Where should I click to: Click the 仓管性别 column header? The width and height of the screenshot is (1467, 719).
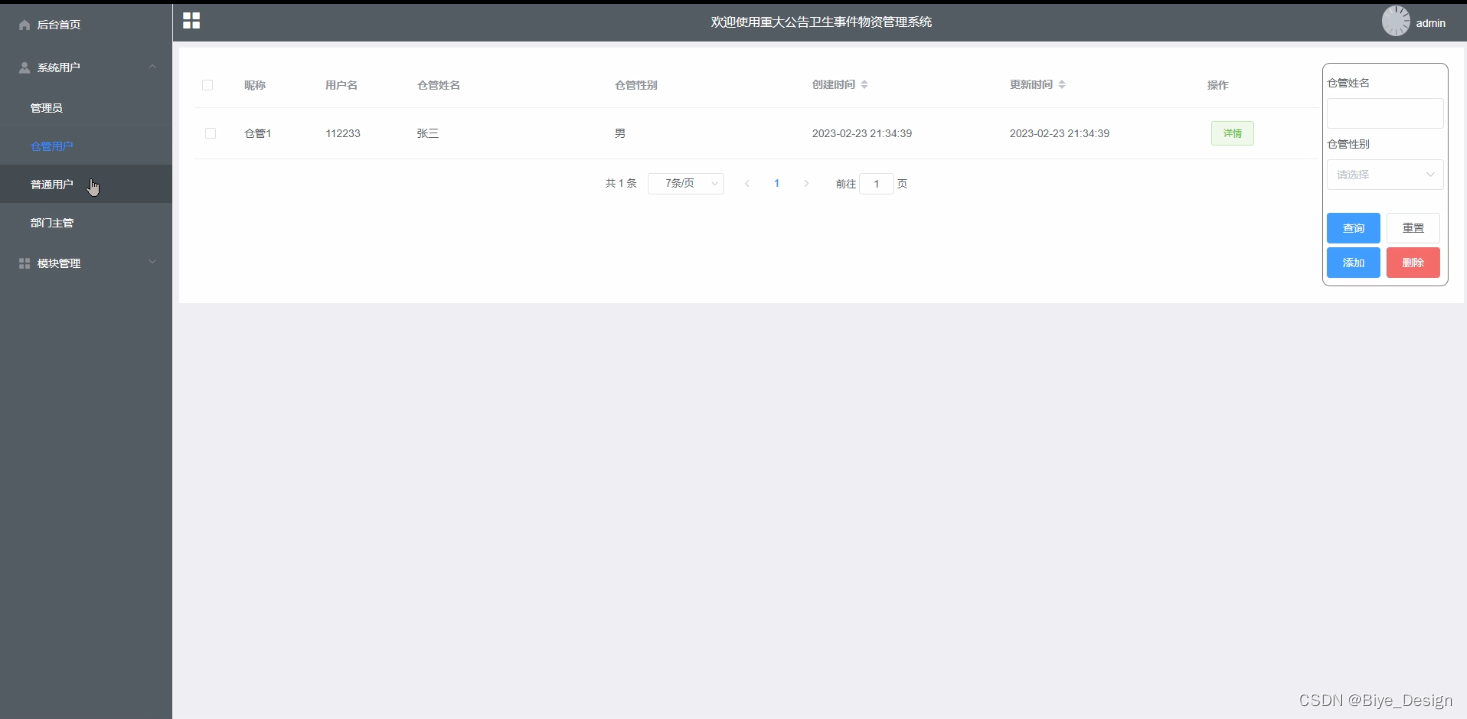click(636, 85)
